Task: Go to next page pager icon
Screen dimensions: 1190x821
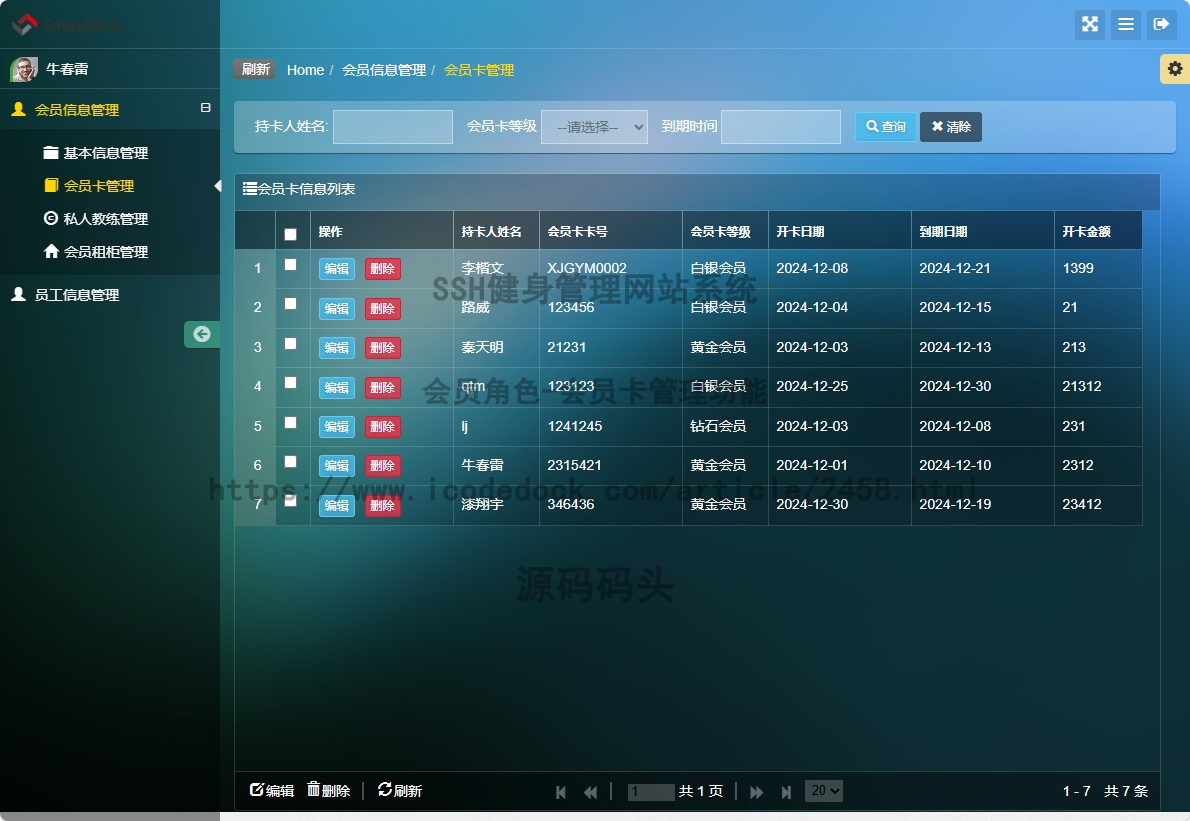Action: click(757, 792)
